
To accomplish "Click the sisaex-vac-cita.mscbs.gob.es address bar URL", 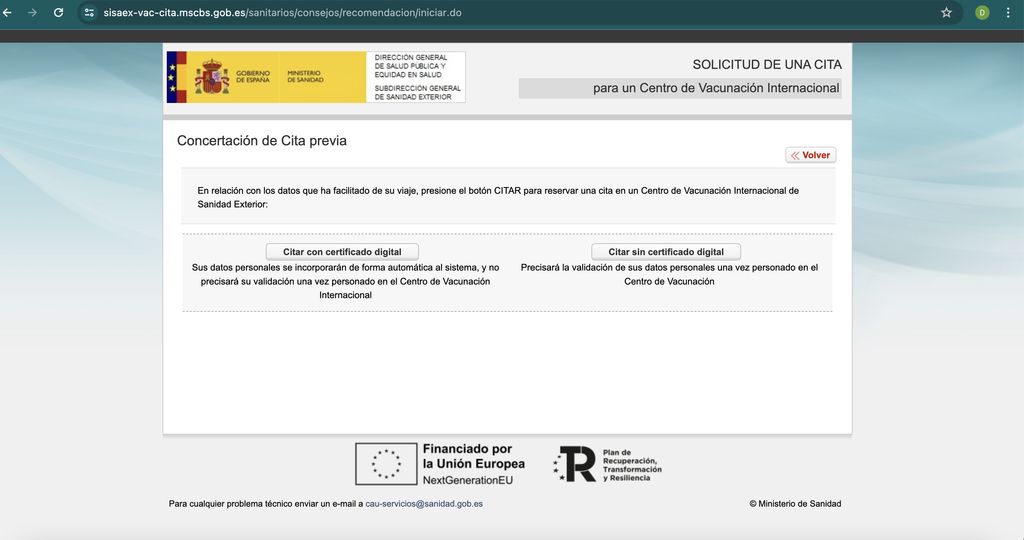I will point(282,12).
